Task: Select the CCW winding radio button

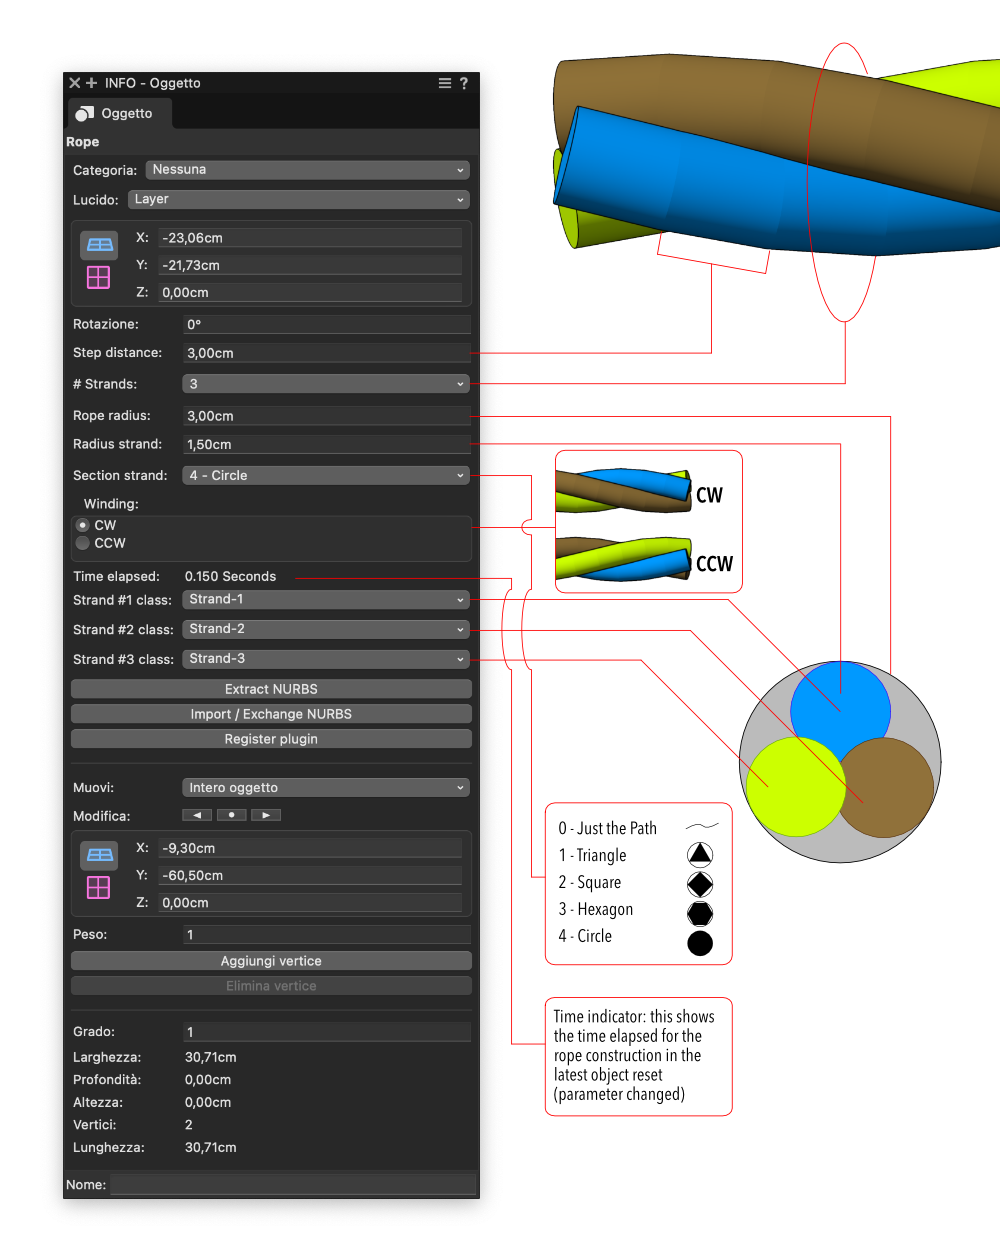Action: 82,543
